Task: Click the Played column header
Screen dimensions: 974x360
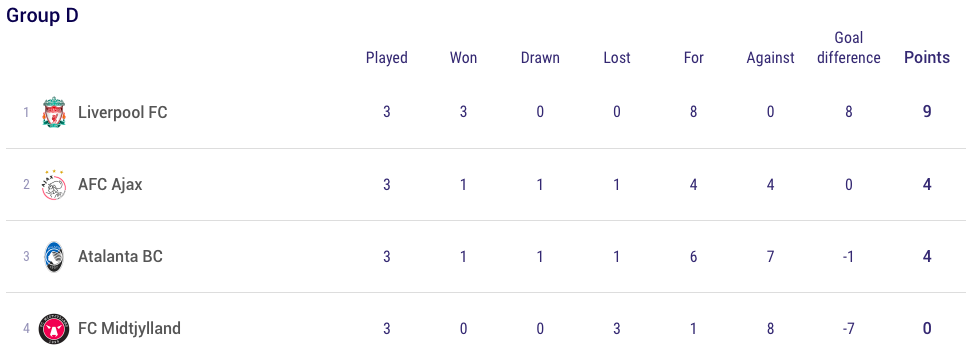Action: (x=386, y=58)
